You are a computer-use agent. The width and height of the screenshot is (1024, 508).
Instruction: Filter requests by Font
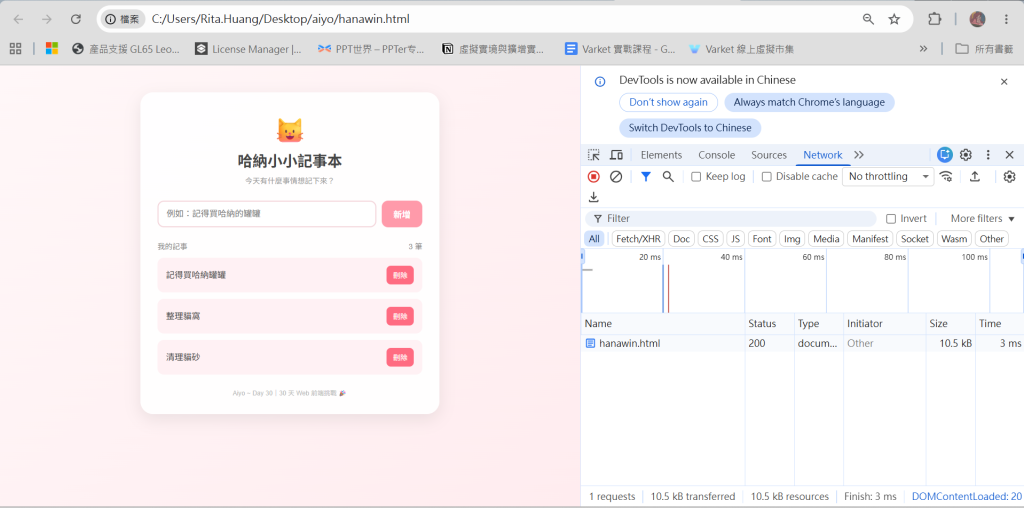(761, 239)
